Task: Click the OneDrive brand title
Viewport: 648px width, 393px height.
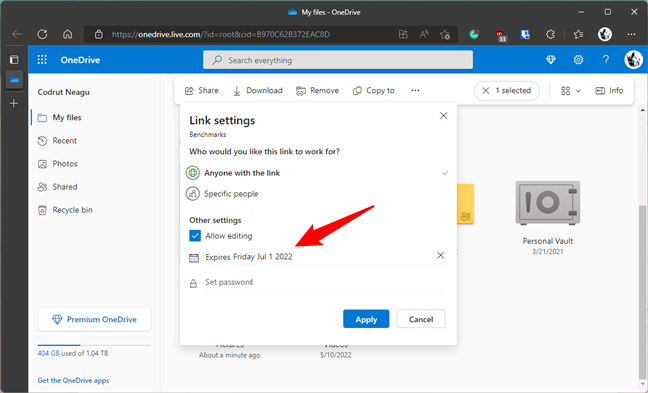Action: [80, 60]
